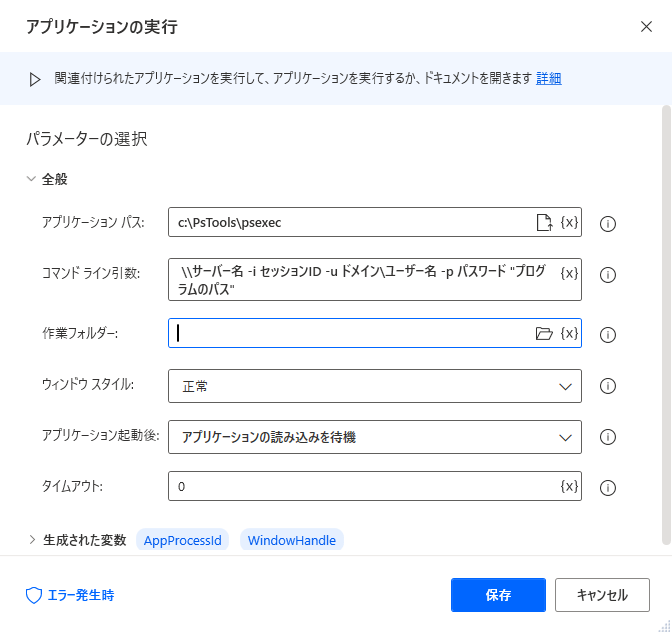Show info for タイムアウト
The image size is (672, 634).
tap(608, 488)
